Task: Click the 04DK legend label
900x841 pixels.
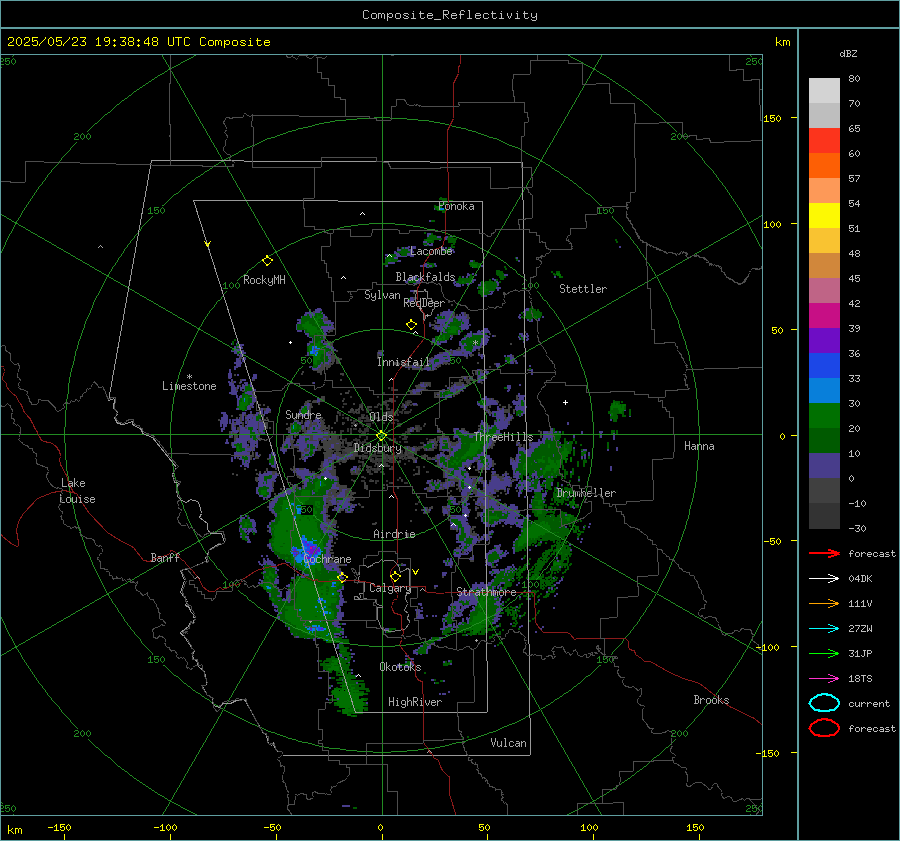Action: (860, 578)
